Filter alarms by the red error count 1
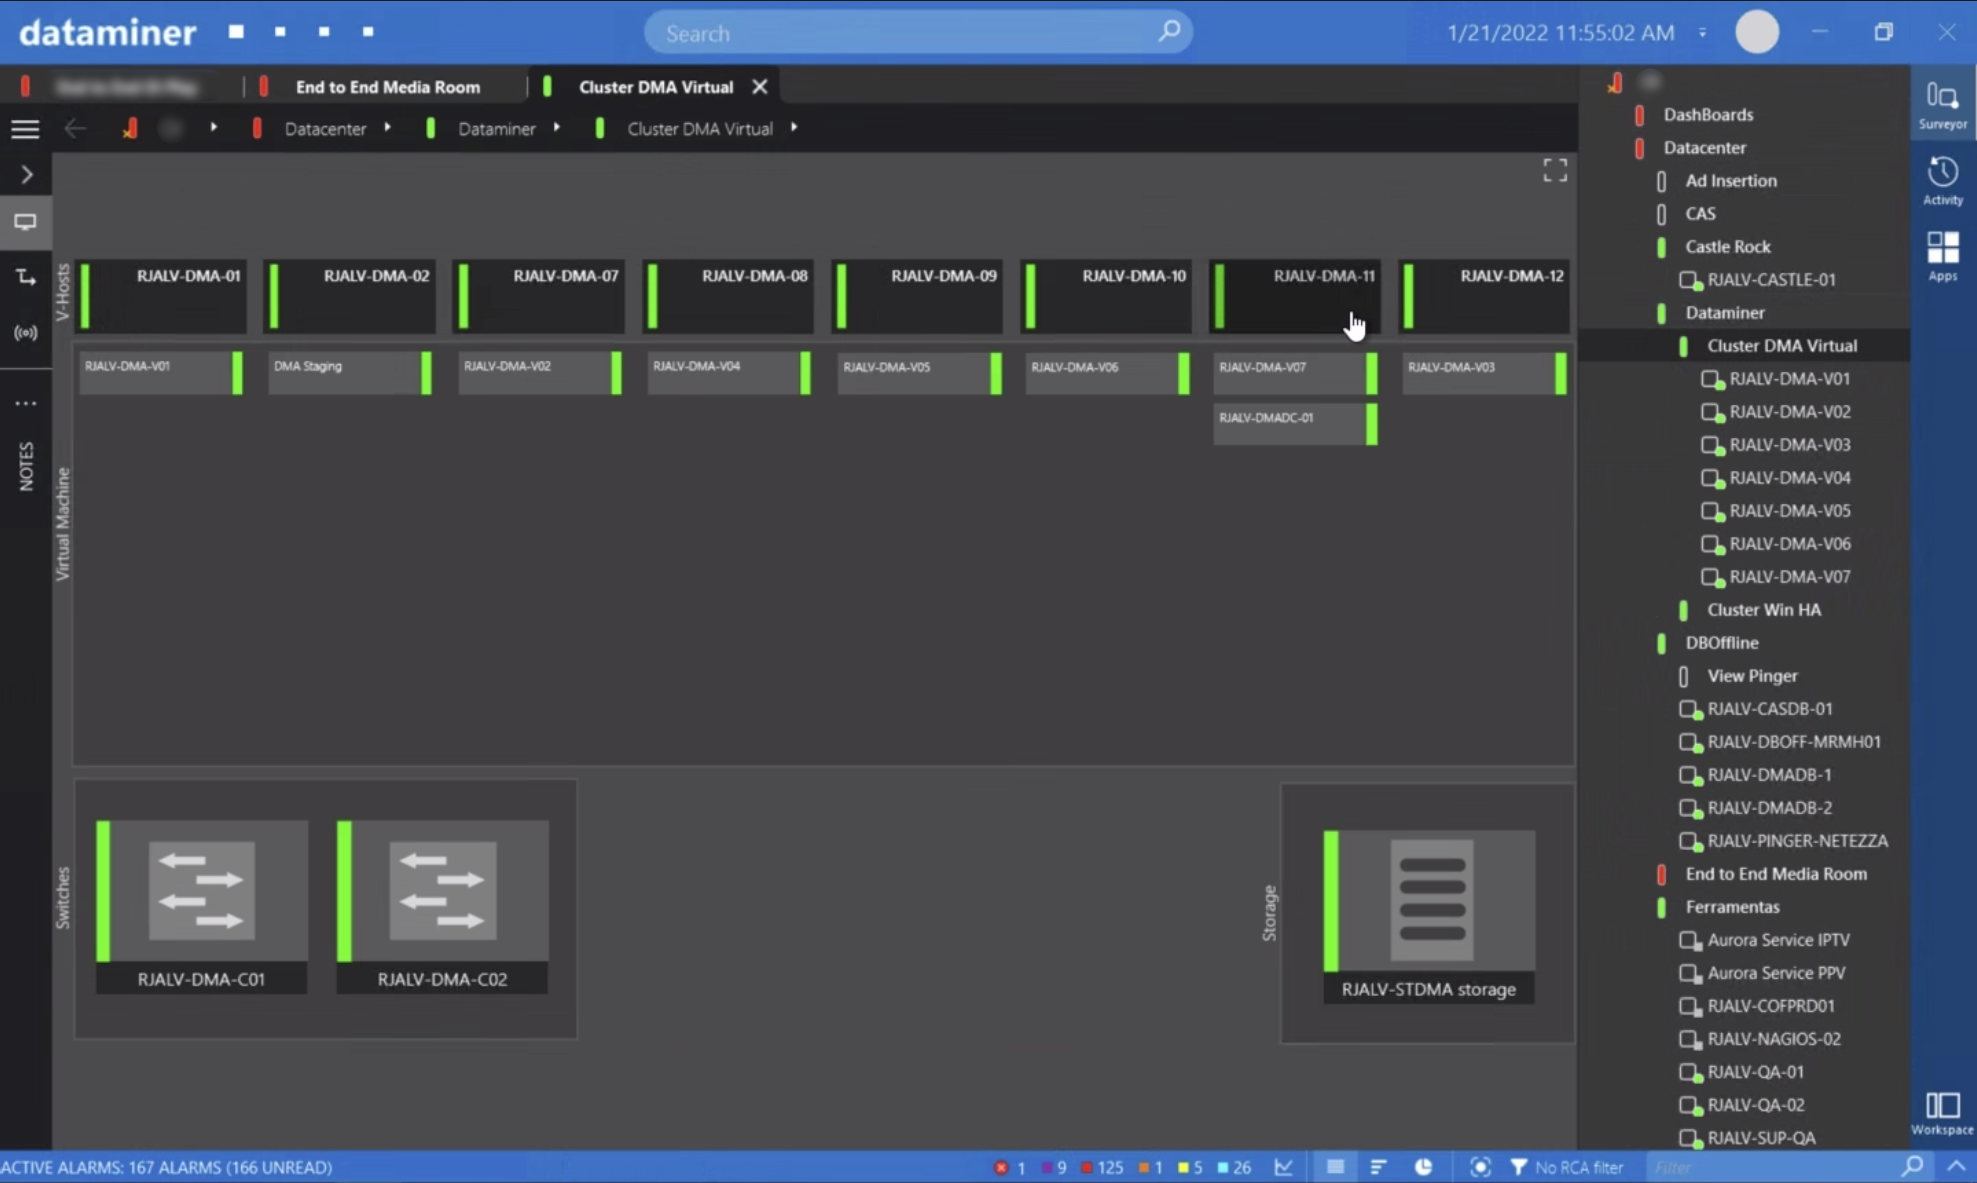Image resolution: width=1977 pixels, height=1183 pixels. coord(1009,1167)
